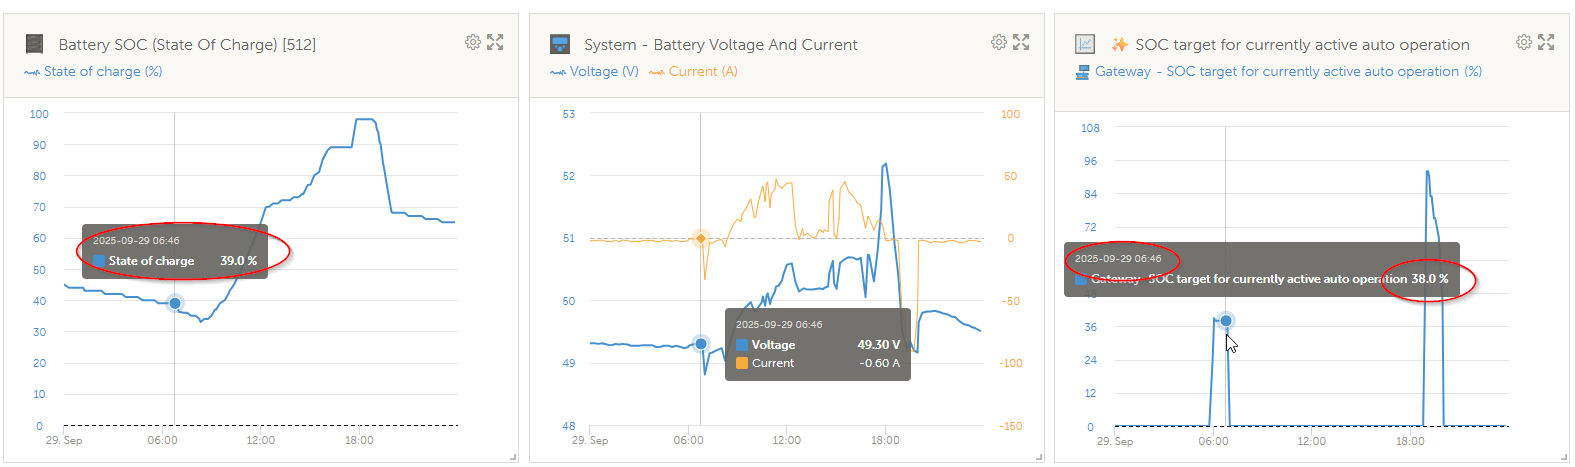Open settings gear for Battery Voltage And Current widget
The height and width of the screenshot is (467, 1575).
pyautogui.click(x=999, y=42)
